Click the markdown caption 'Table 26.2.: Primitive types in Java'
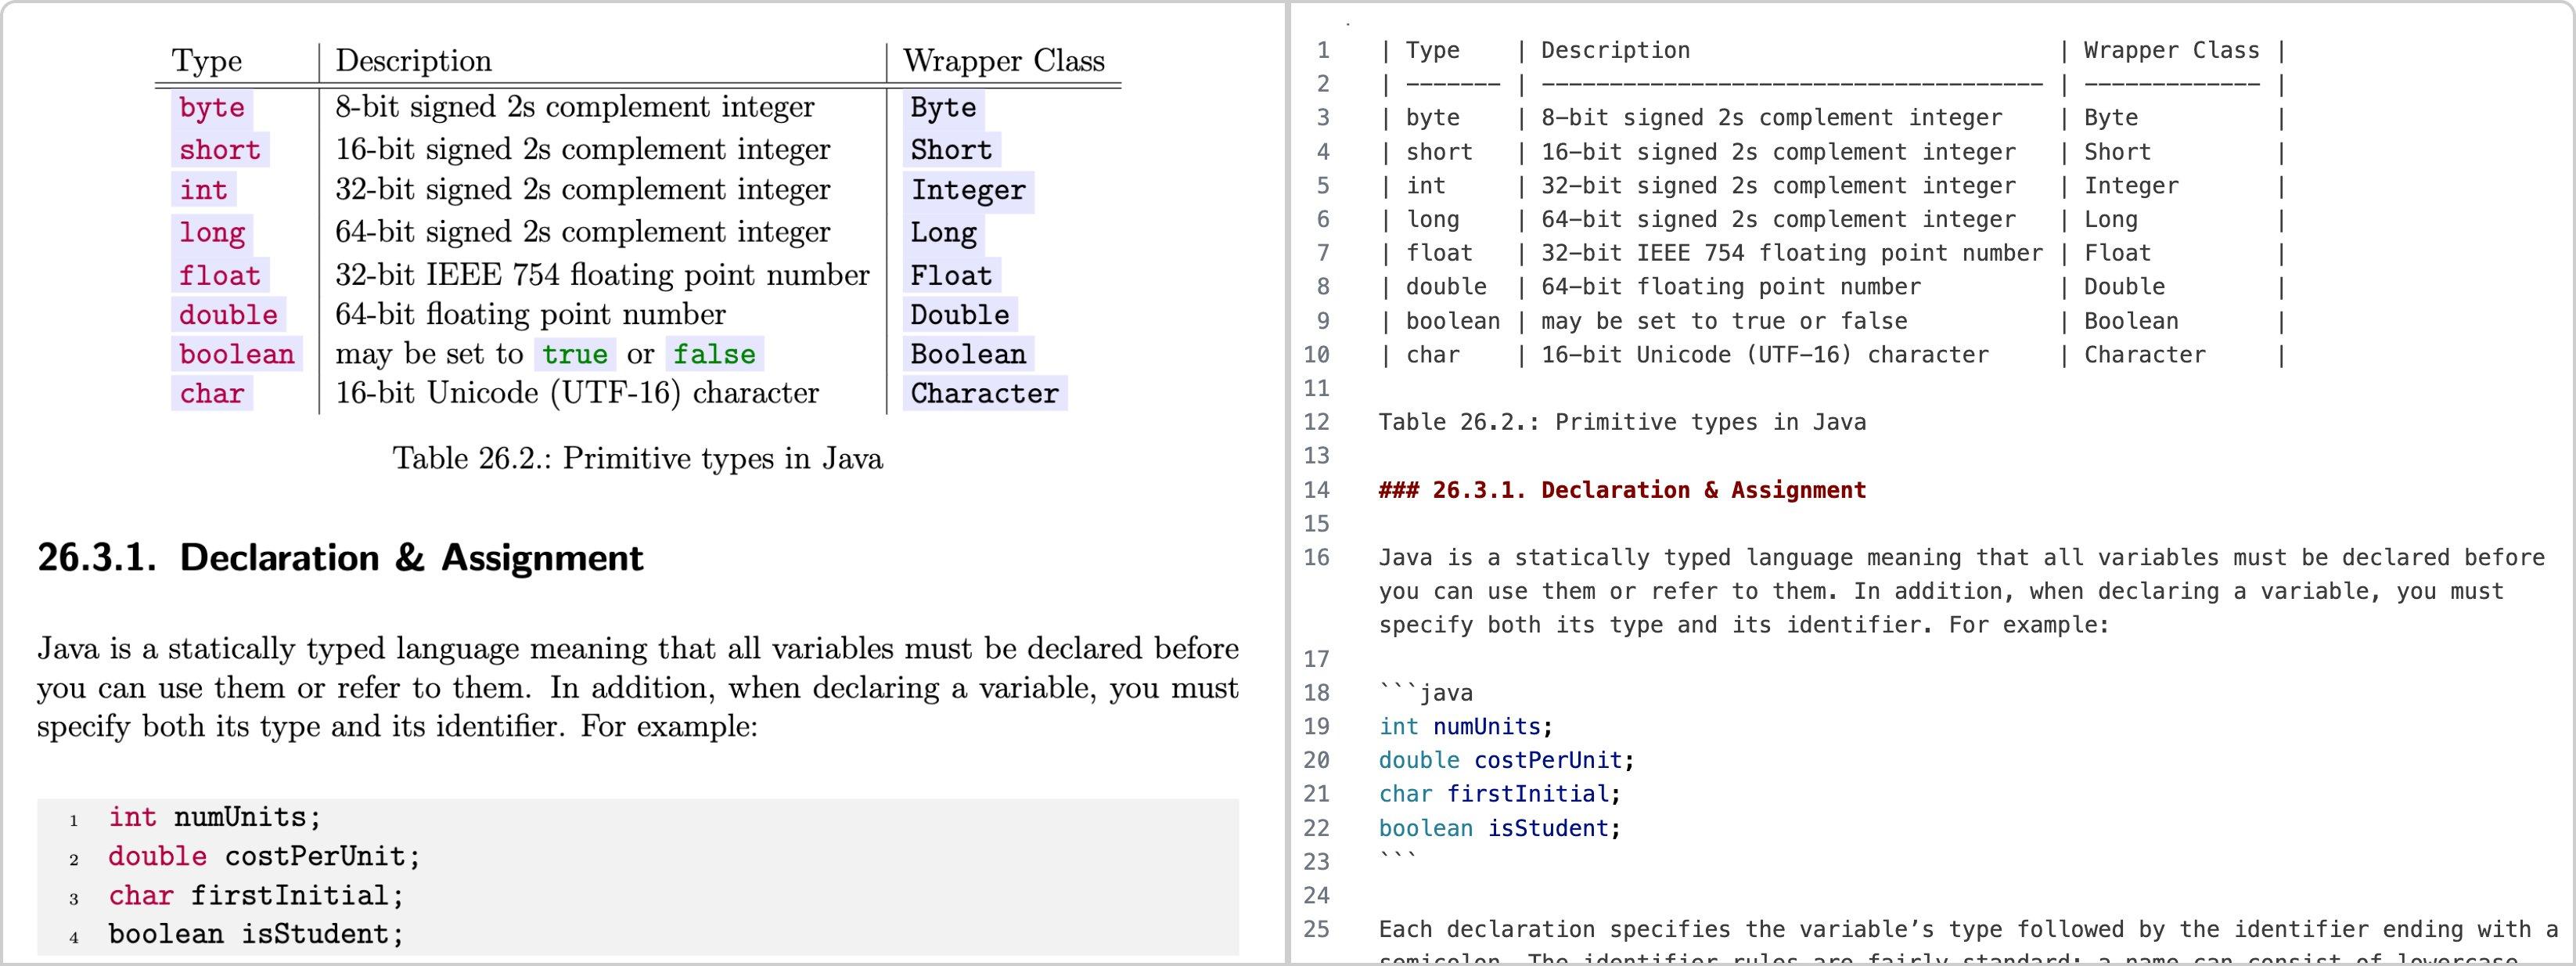2576x966 pixels. pos(1622,422)
